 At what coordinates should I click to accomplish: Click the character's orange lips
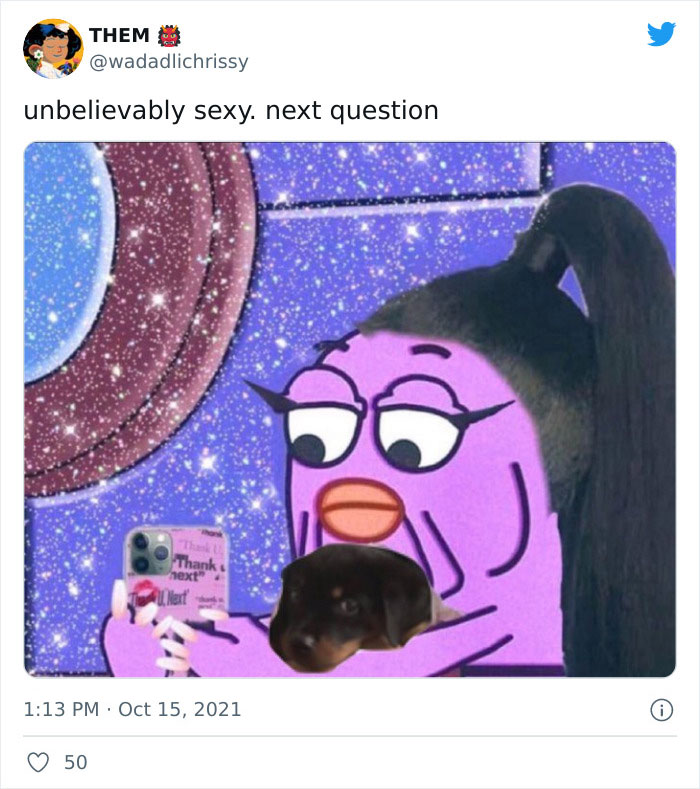[x=361, y=509]
